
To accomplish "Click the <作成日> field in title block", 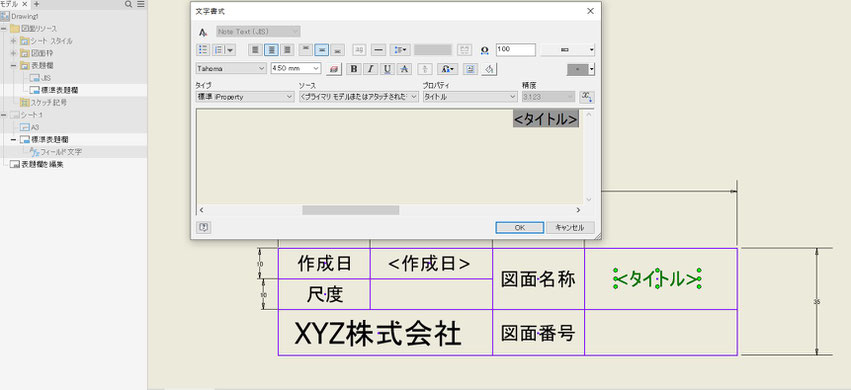I will click(429, 264).
